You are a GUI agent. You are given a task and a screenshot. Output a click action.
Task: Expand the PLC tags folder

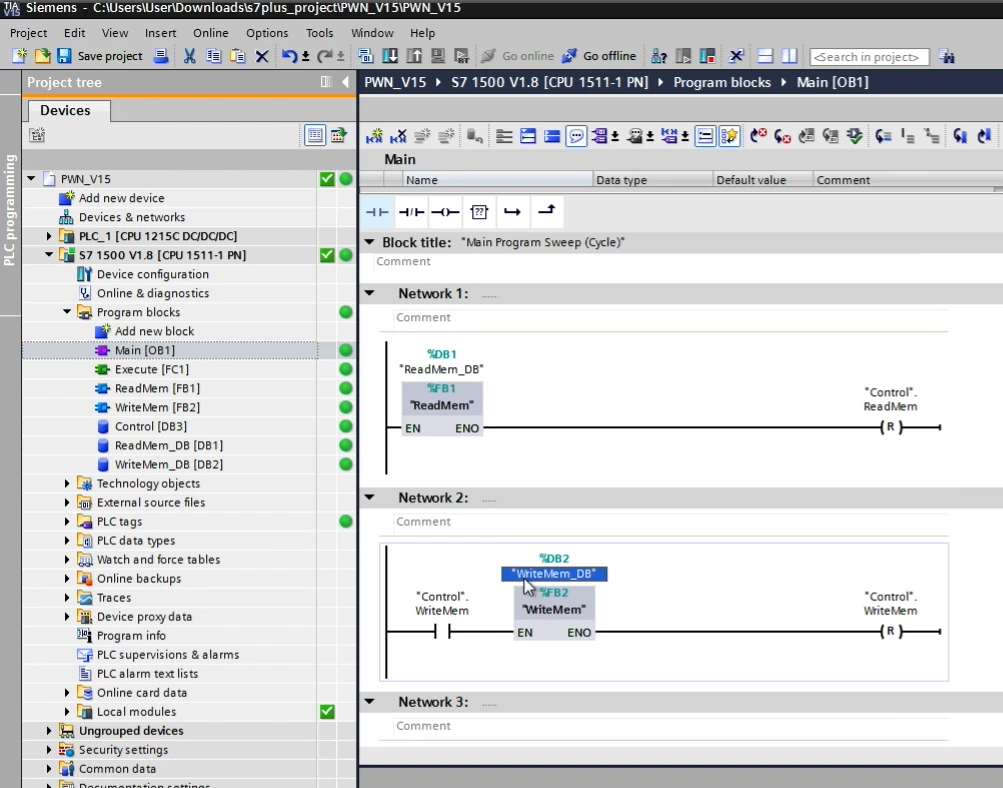pos(68,522)
